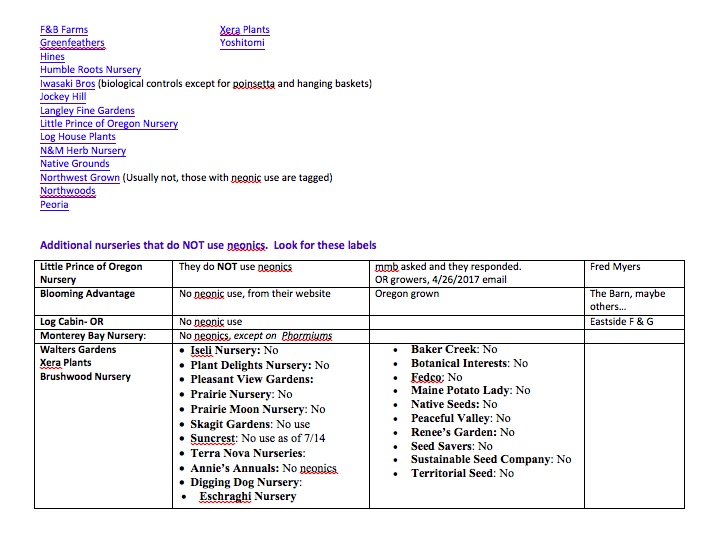
Task: Click the Iwasaki Bros biological controls note
Action: 235,84
